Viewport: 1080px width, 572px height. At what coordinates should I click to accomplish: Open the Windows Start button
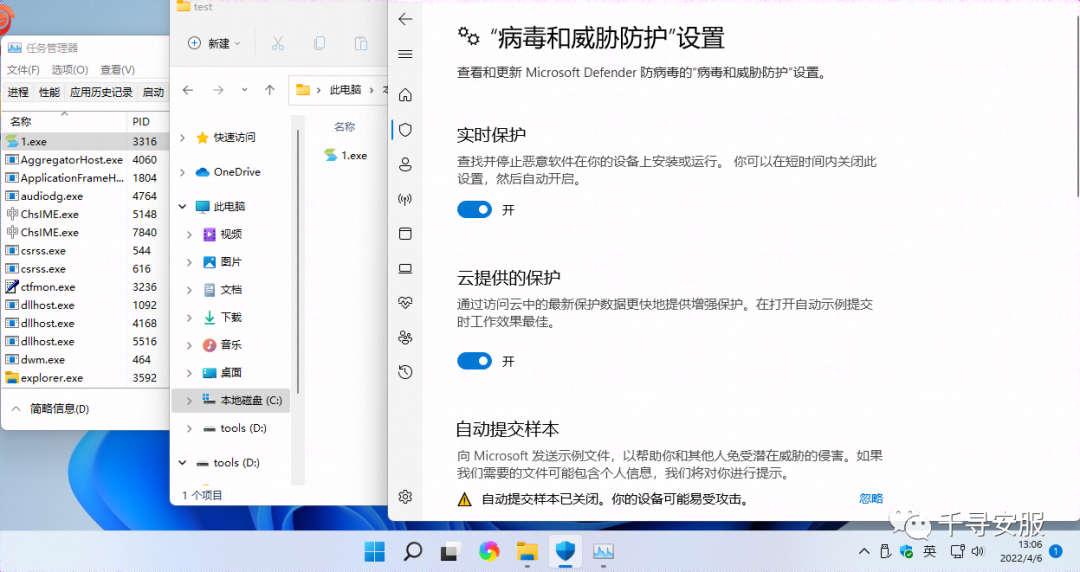[375, 551]
